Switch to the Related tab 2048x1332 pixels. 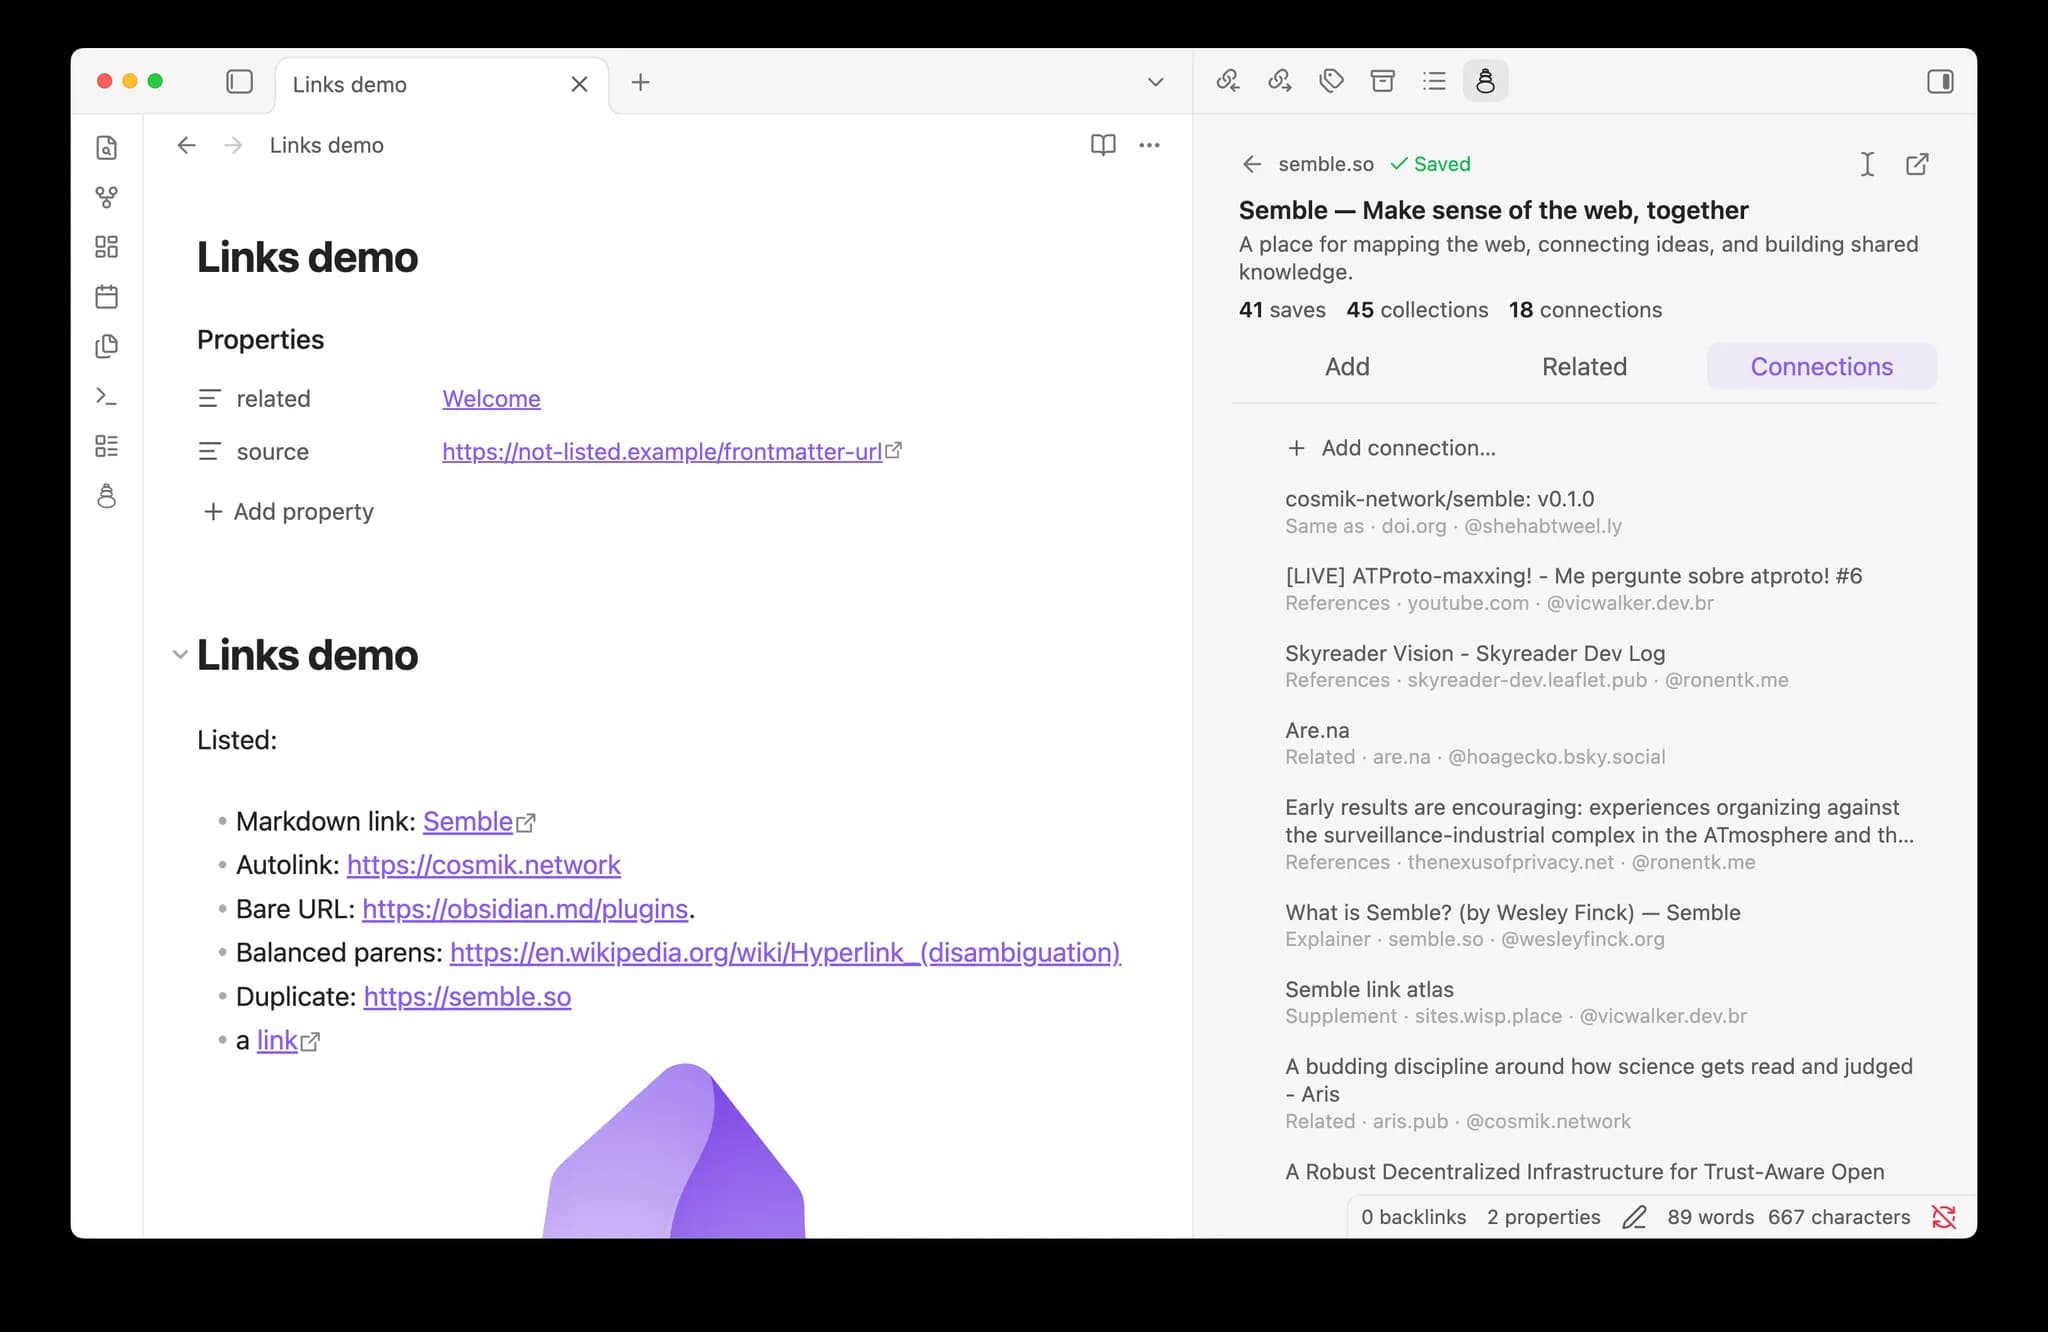click(x=1584, y=367)
